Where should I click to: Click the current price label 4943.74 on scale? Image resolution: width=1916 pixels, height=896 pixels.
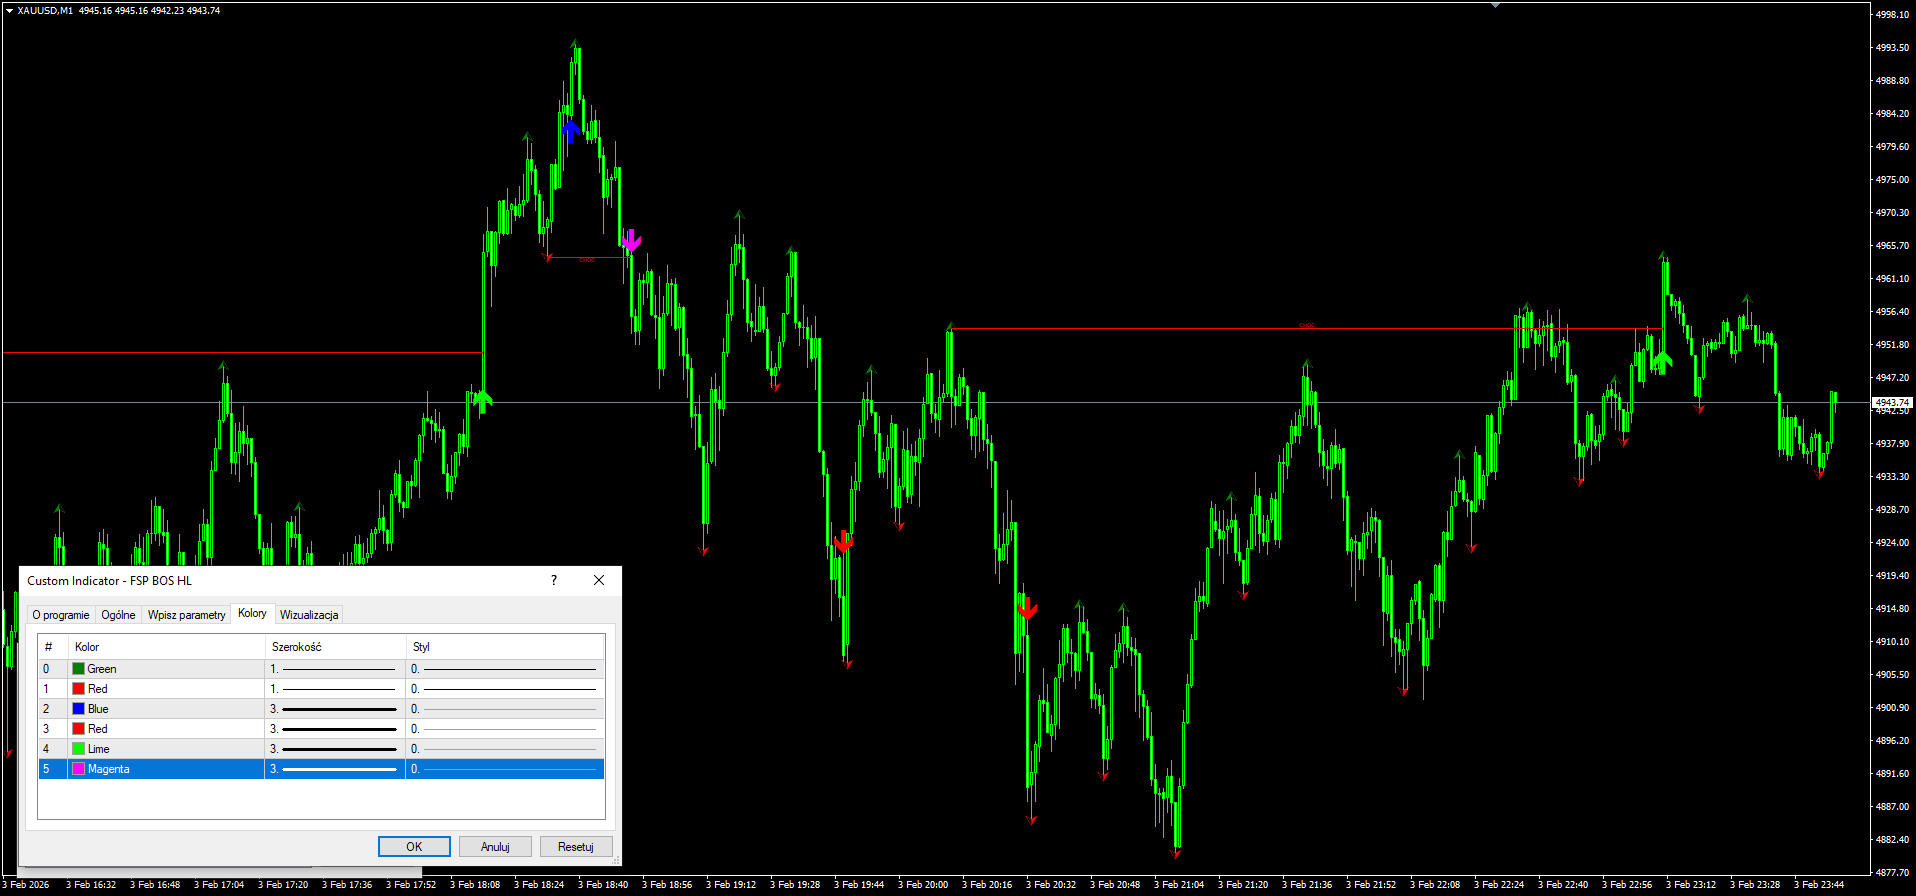click(x=1891, y=402)
